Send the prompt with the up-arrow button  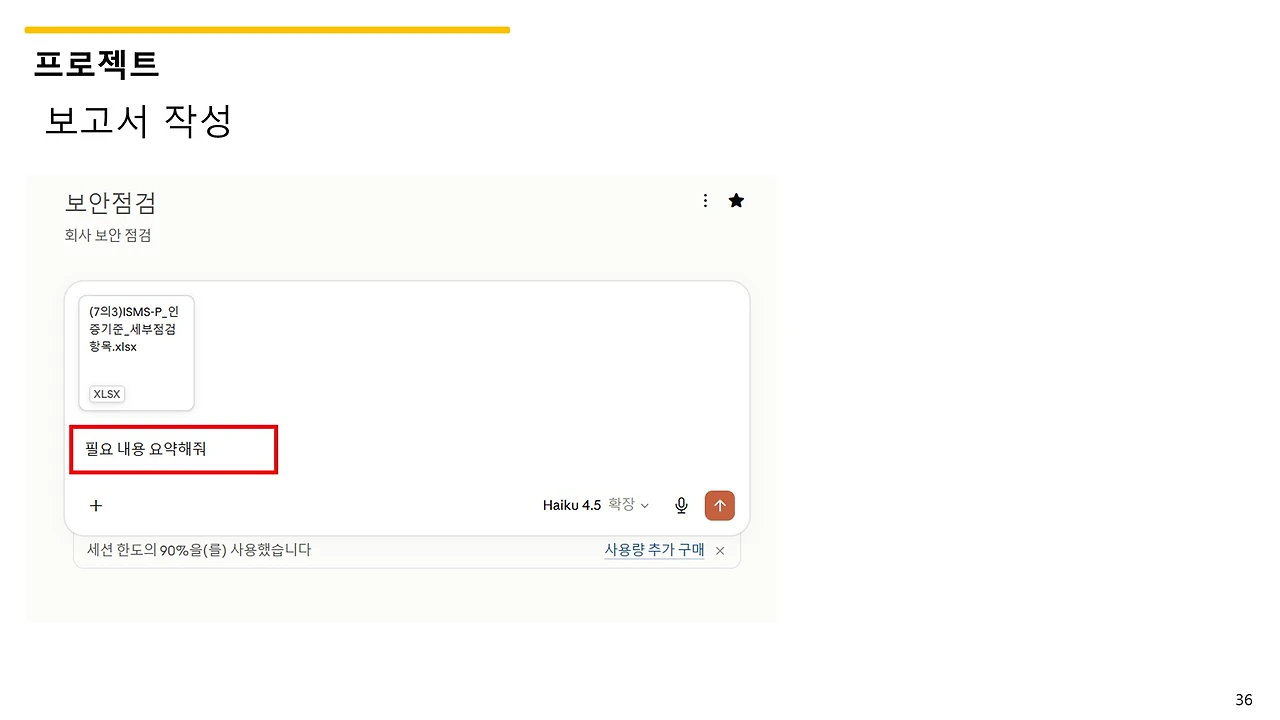(719, 505)
